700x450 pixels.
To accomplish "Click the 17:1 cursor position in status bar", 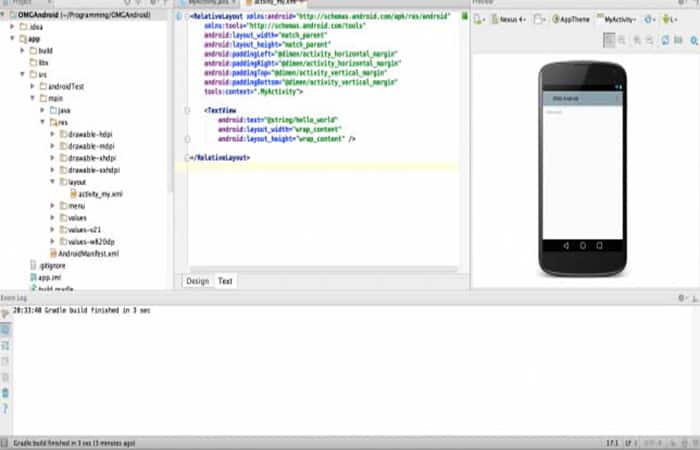I will pos(612,443).
